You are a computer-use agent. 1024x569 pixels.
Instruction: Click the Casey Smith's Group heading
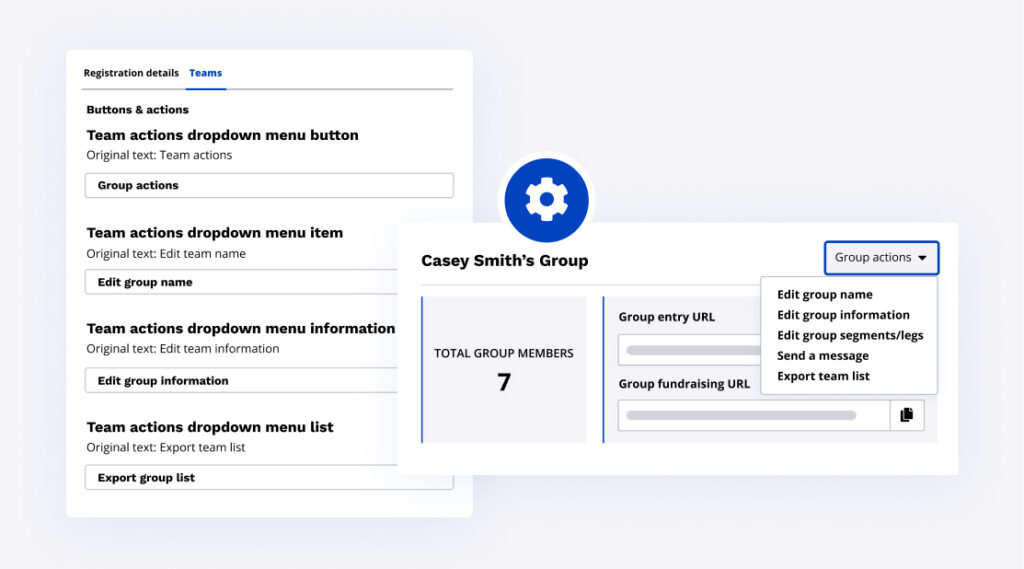click(x=504, y=261)
